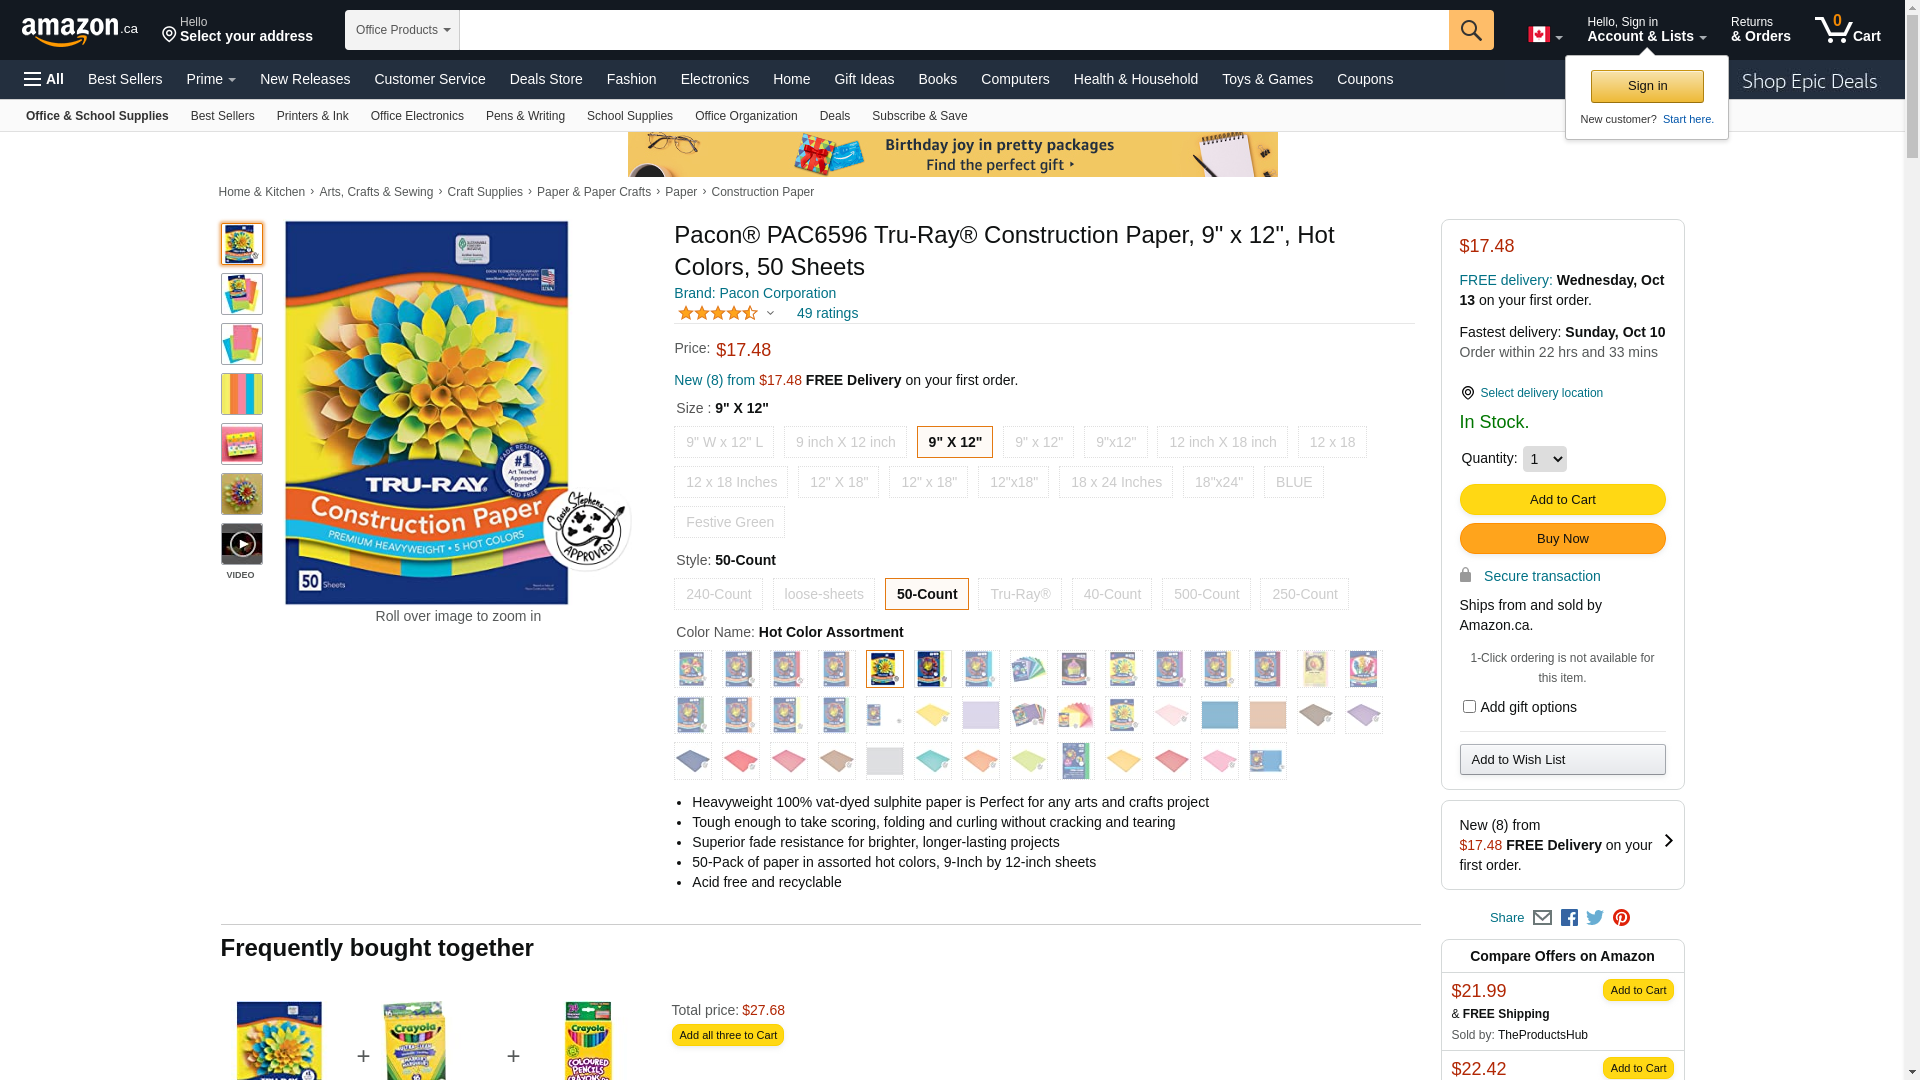Image resolution: width=1920 pixels, height=1080 pixels.
Task: Check the Add gift options box
Action: tap(1468, 707)
